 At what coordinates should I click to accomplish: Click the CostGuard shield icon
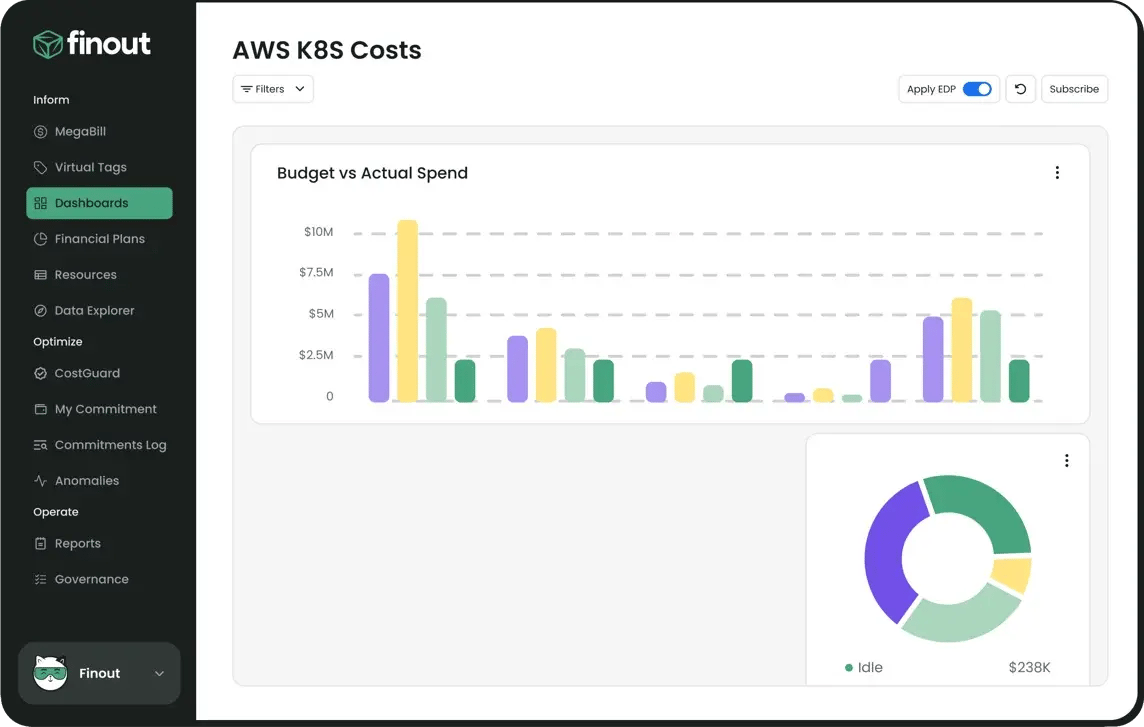pyautogui.click(x=40, y=374)
